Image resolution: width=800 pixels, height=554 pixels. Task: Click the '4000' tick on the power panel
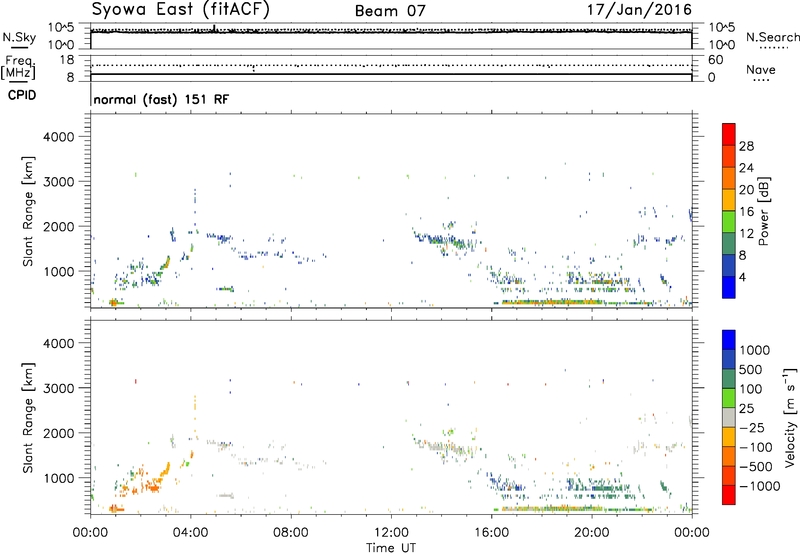58,137
